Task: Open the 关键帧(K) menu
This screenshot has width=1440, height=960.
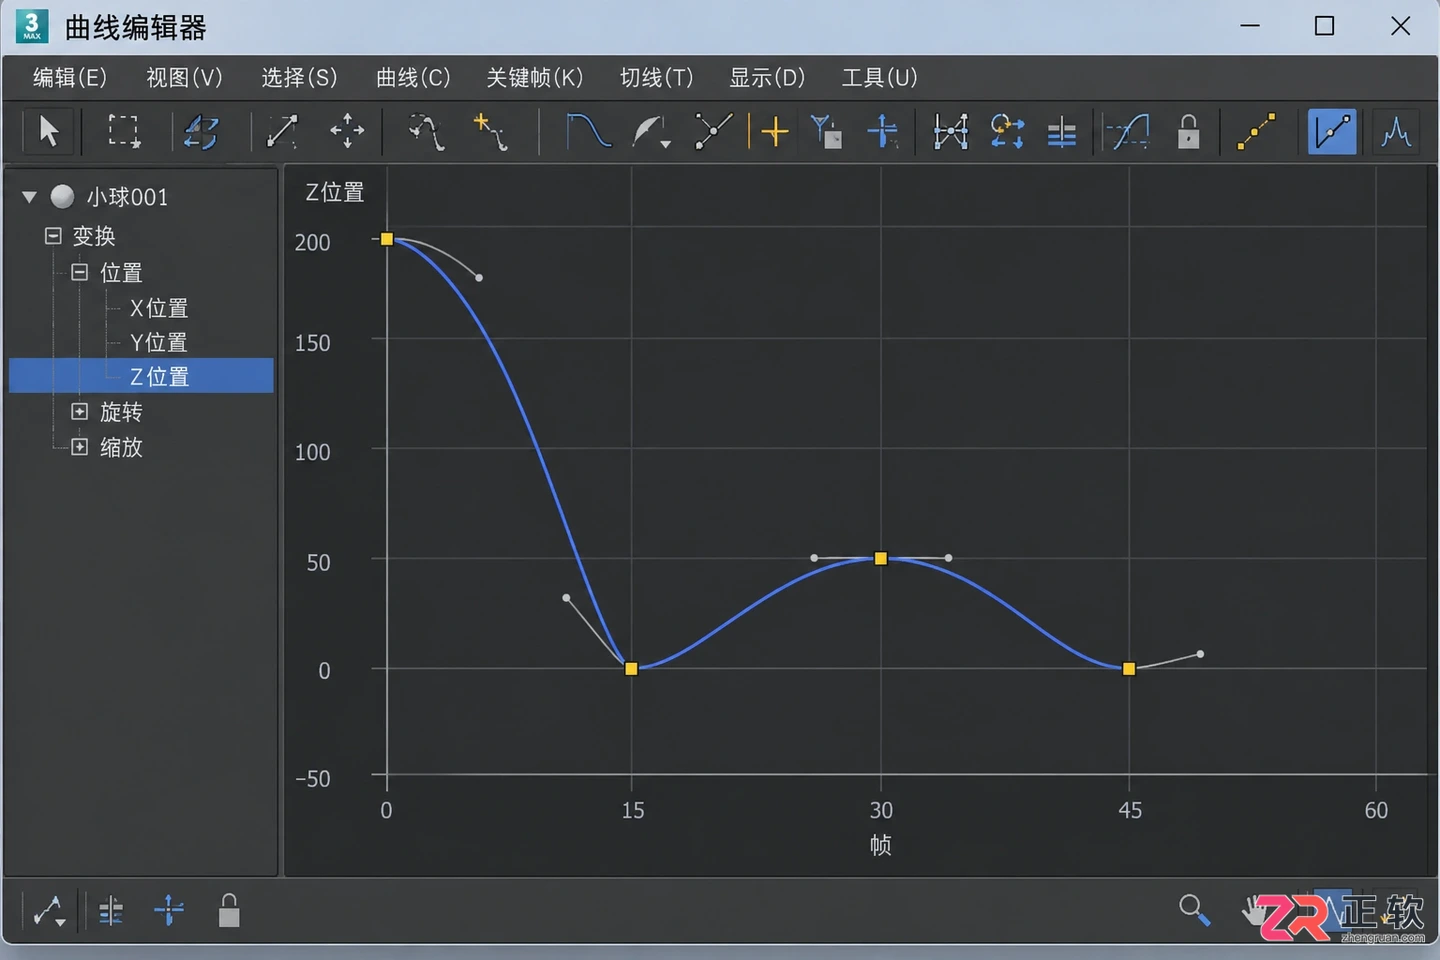Action: tap(534, 78)
